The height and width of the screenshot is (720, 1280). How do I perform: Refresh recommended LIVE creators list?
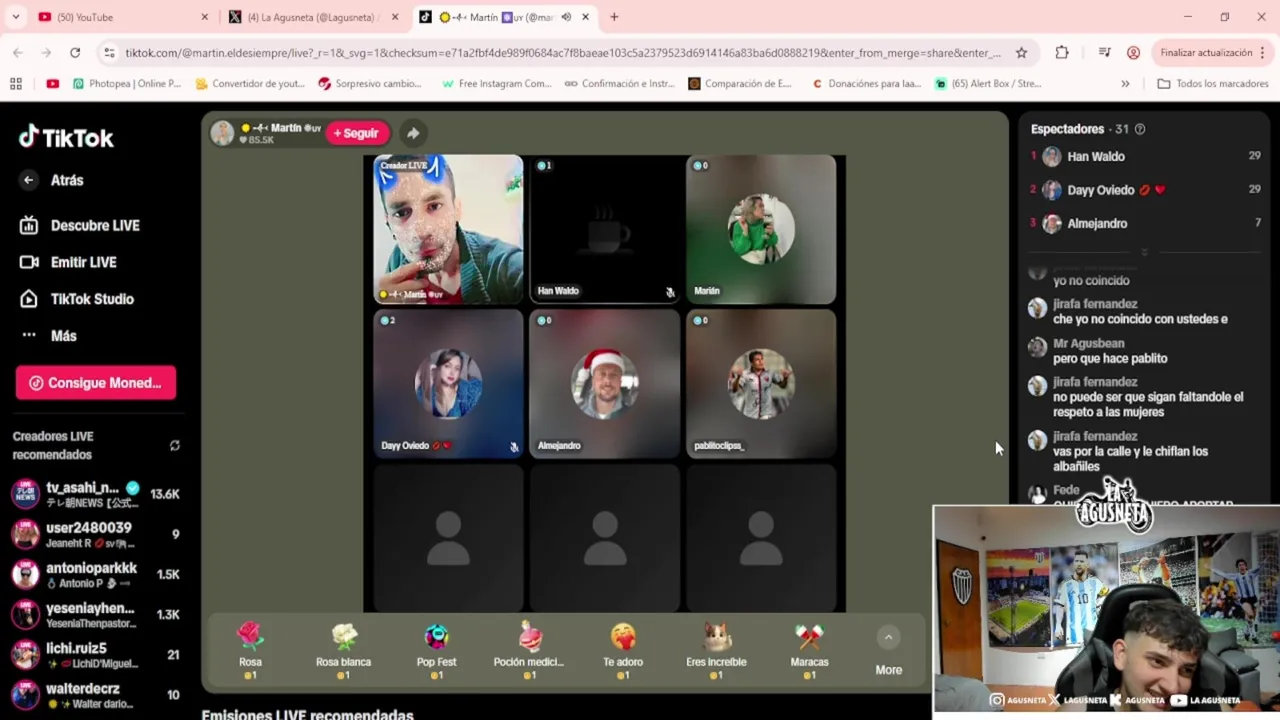pyautogui.click(x=175, y=446)
